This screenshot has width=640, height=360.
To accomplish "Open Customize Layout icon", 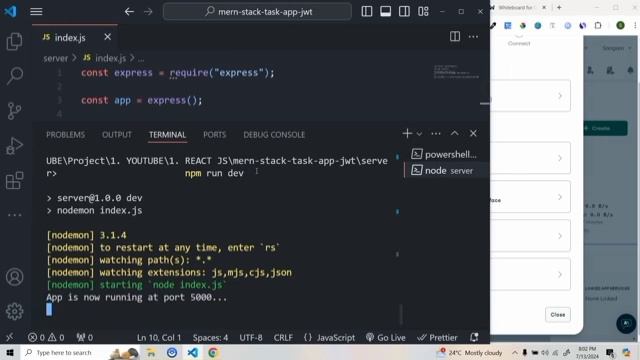I will (423, 11).
